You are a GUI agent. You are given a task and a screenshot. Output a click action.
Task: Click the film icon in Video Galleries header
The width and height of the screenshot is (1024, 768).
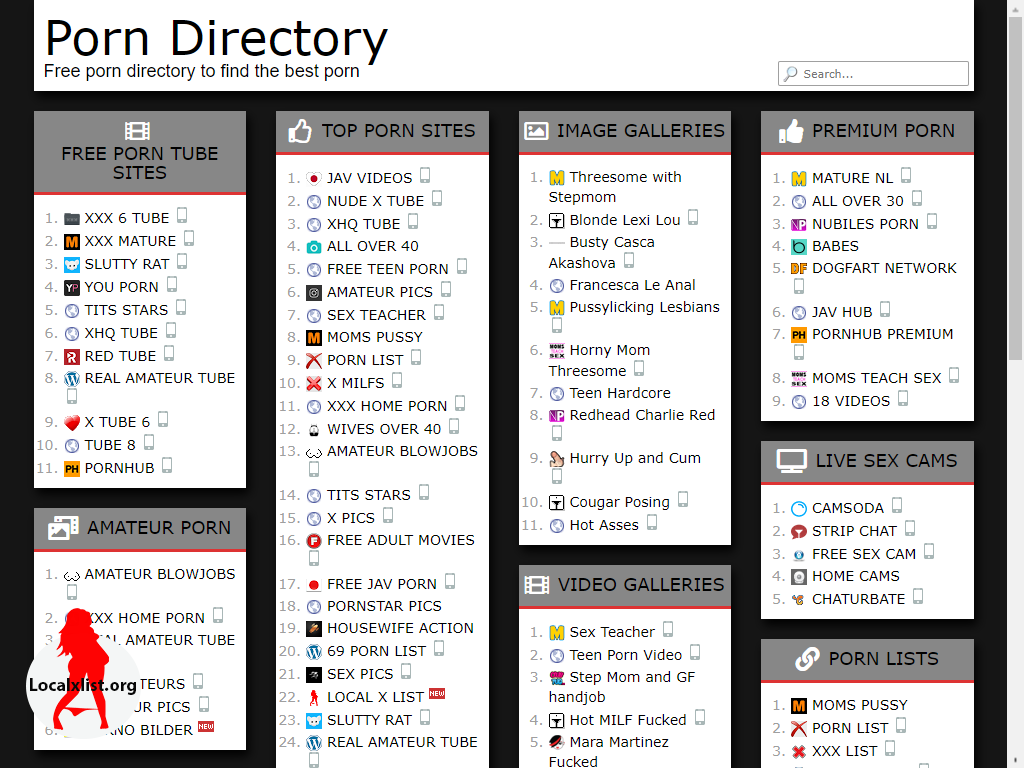pyautogui.click(x=537, y=585)
